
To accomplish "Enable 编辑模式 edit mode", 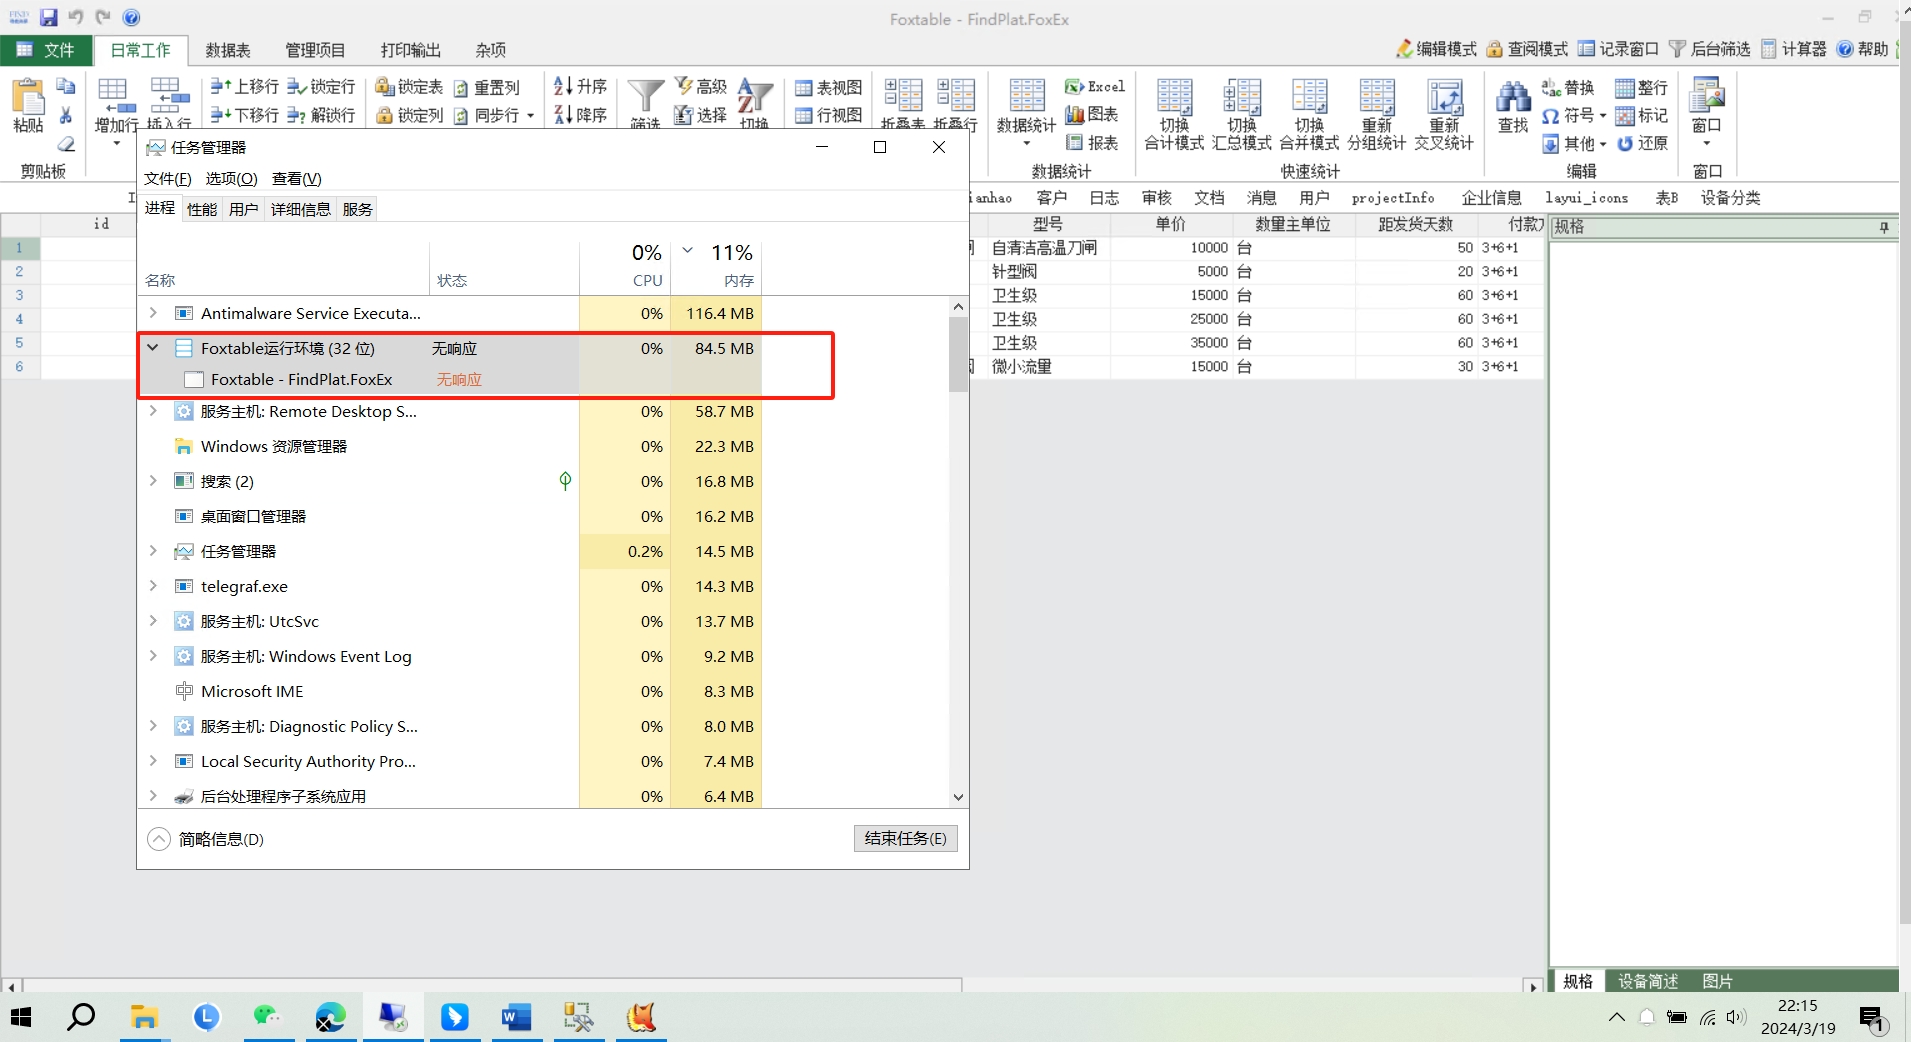I will (1436, 49).
